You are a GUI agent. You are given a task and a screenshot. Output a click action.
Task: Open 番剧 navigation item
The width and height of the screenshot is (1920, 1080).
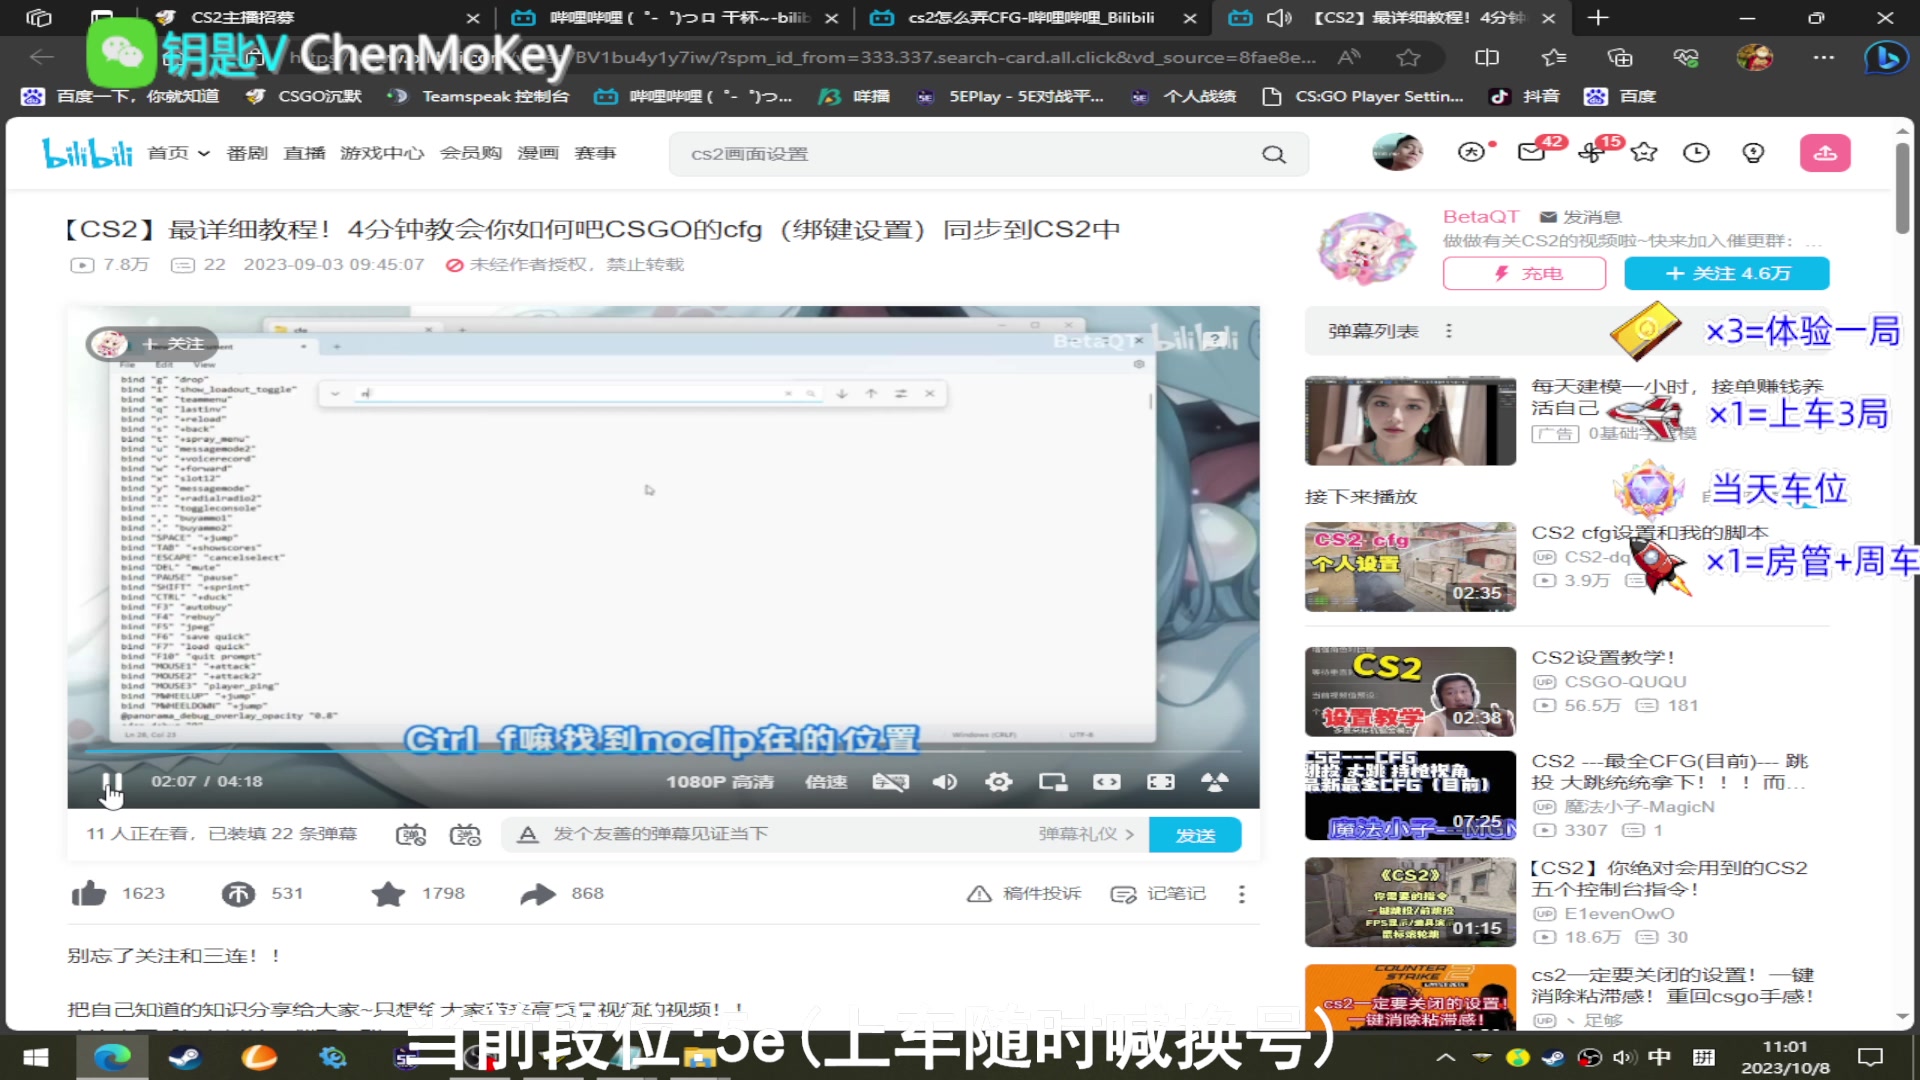[247, 153]
